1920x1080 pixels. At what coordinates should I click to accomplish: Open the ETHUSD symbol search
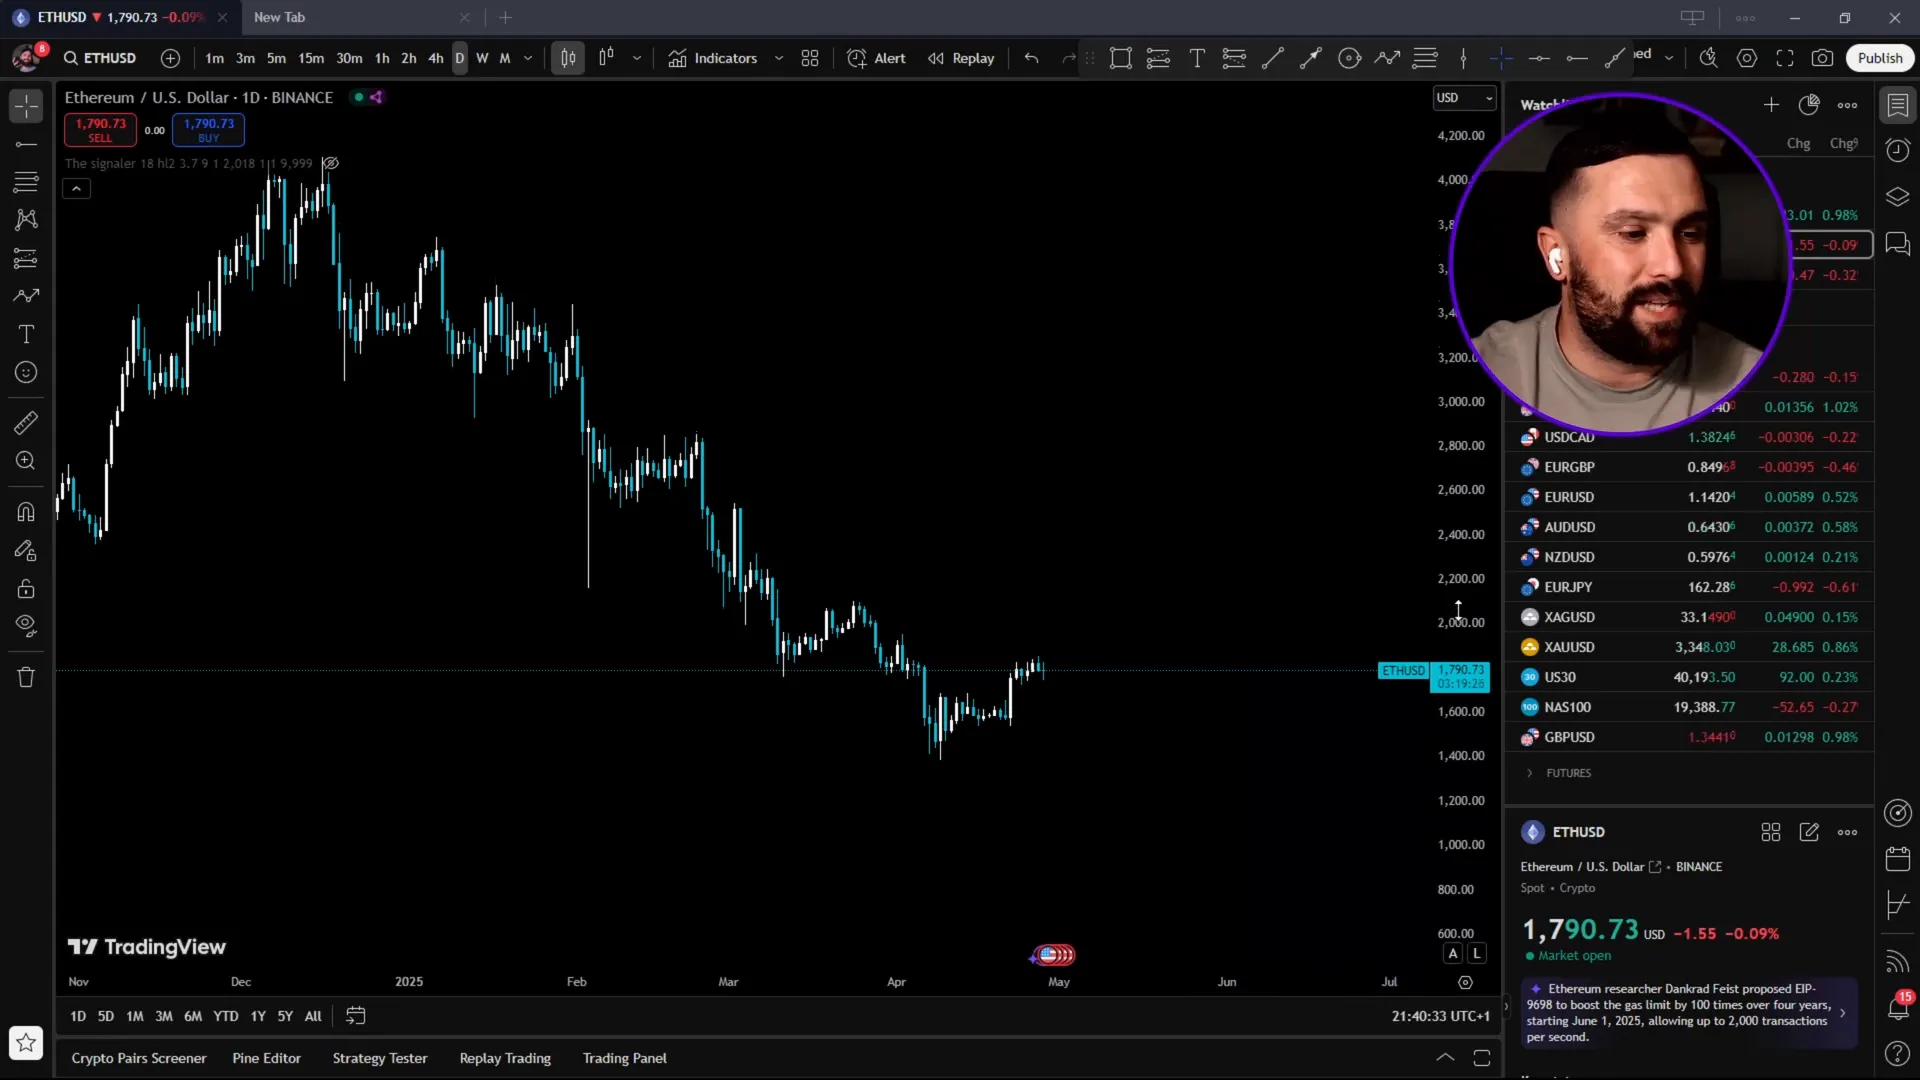click(x=100, y=58)
